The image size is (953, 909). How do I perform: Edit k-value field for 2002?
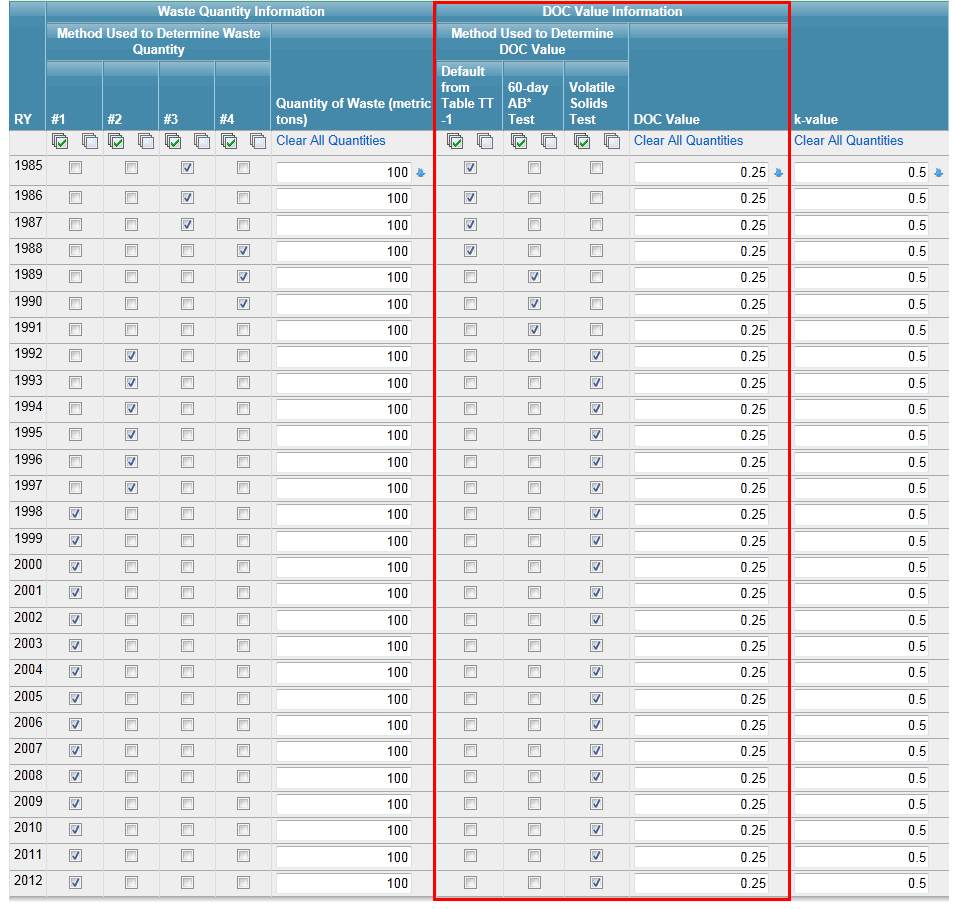[861, 620]
